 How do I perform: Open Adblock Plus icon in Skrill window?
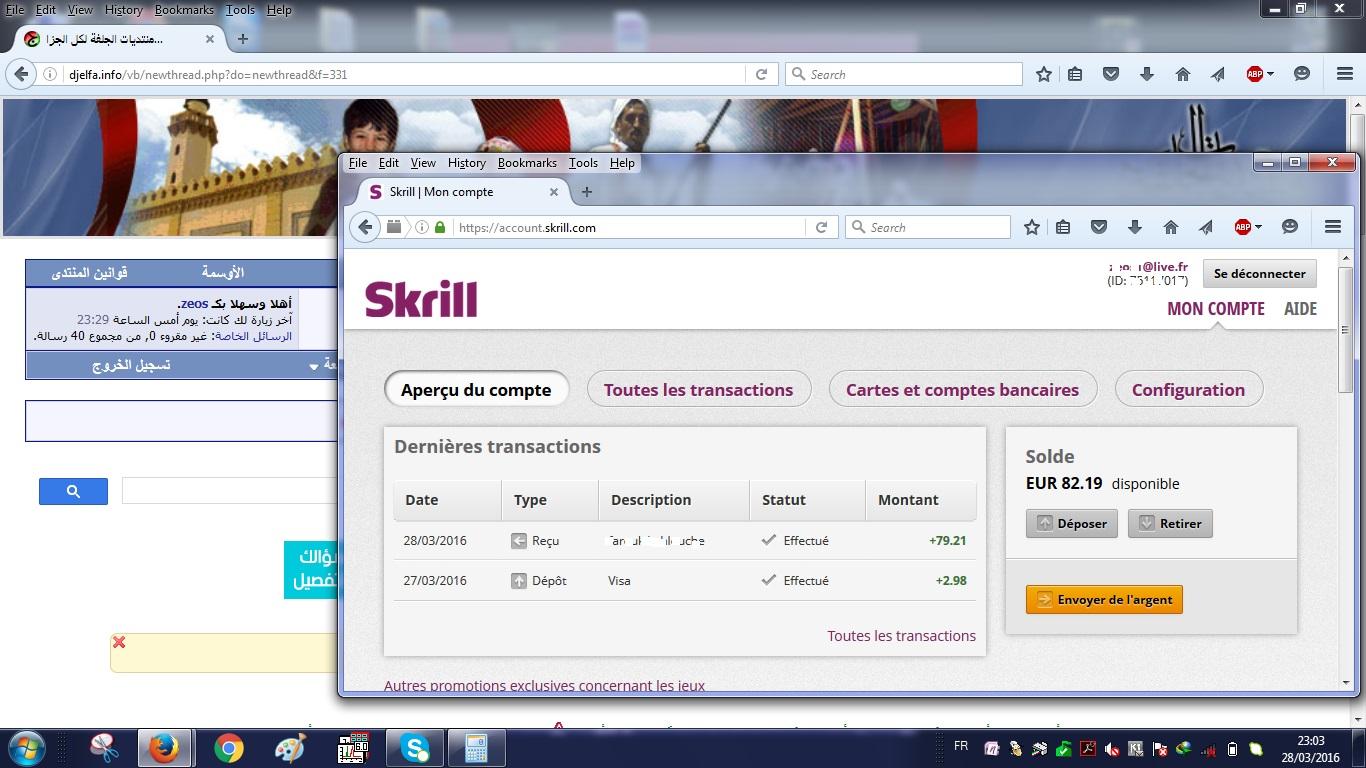pyautogui.click(x=1243, y=227)
